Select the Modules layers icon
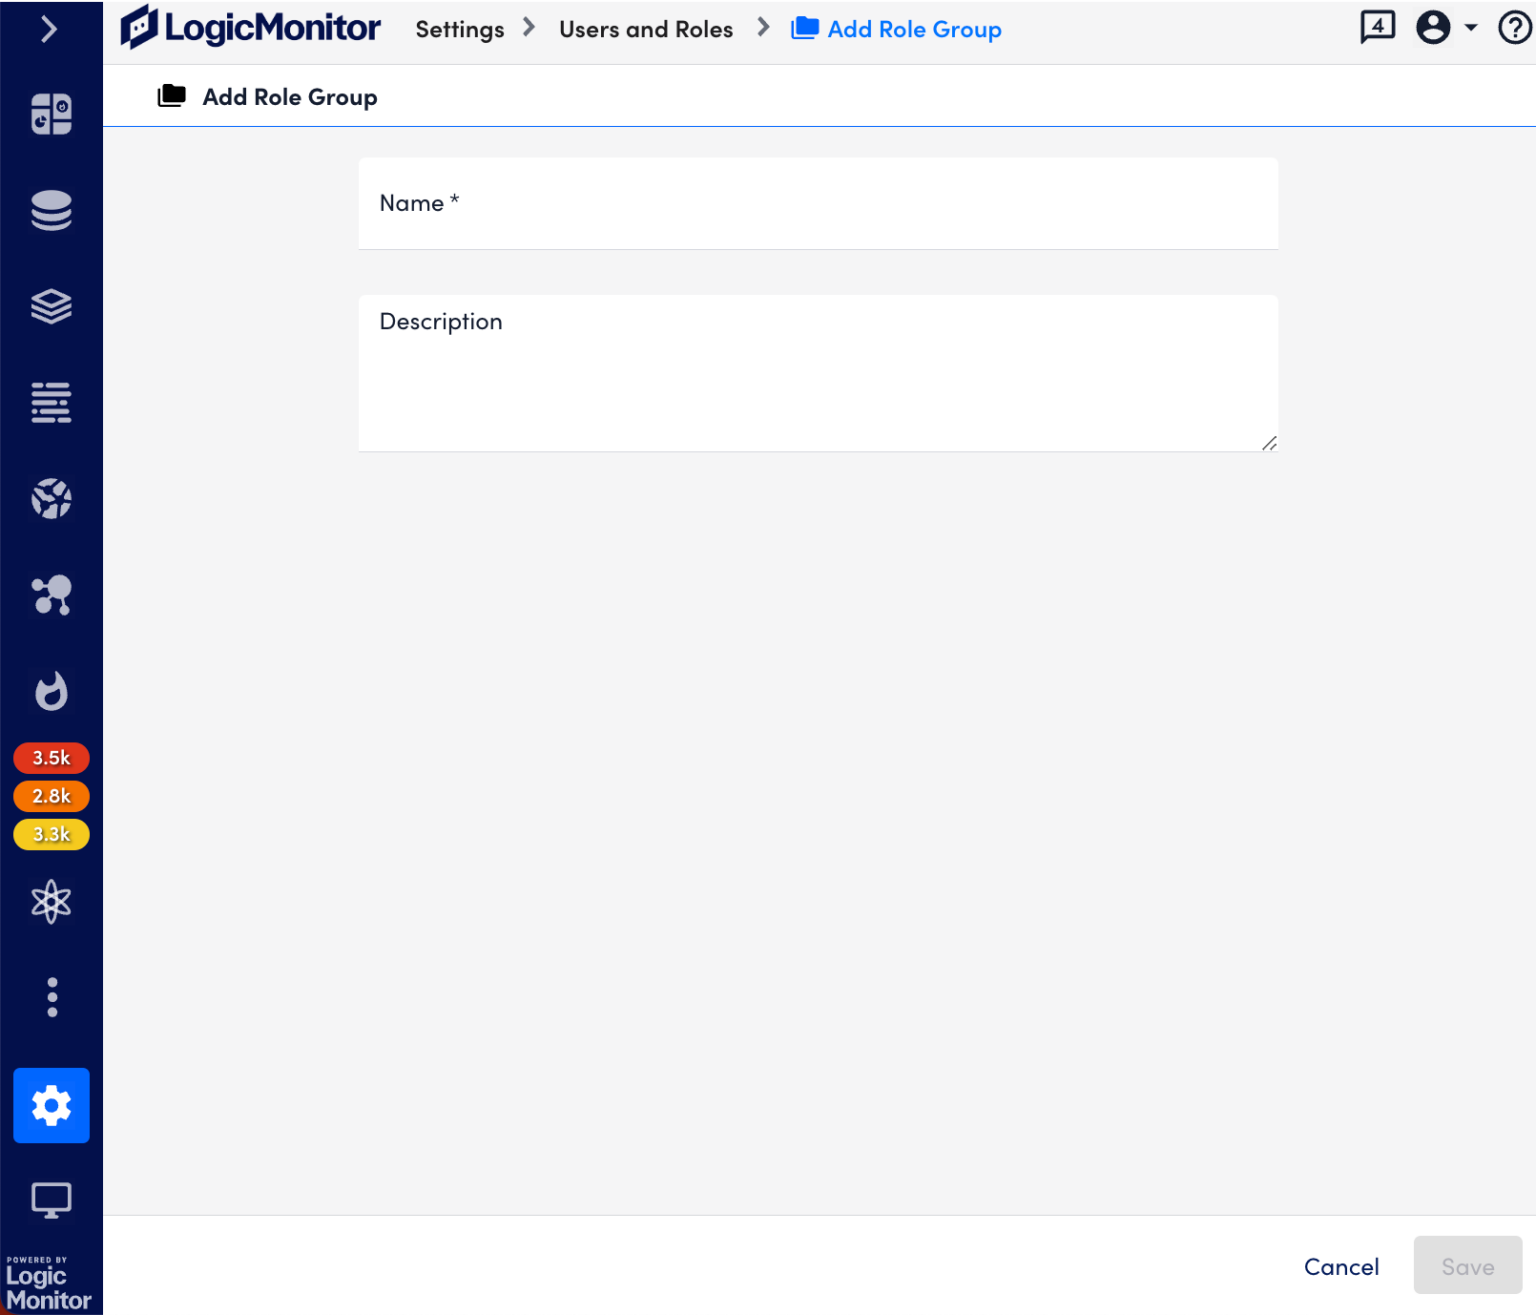 (51, 306)
